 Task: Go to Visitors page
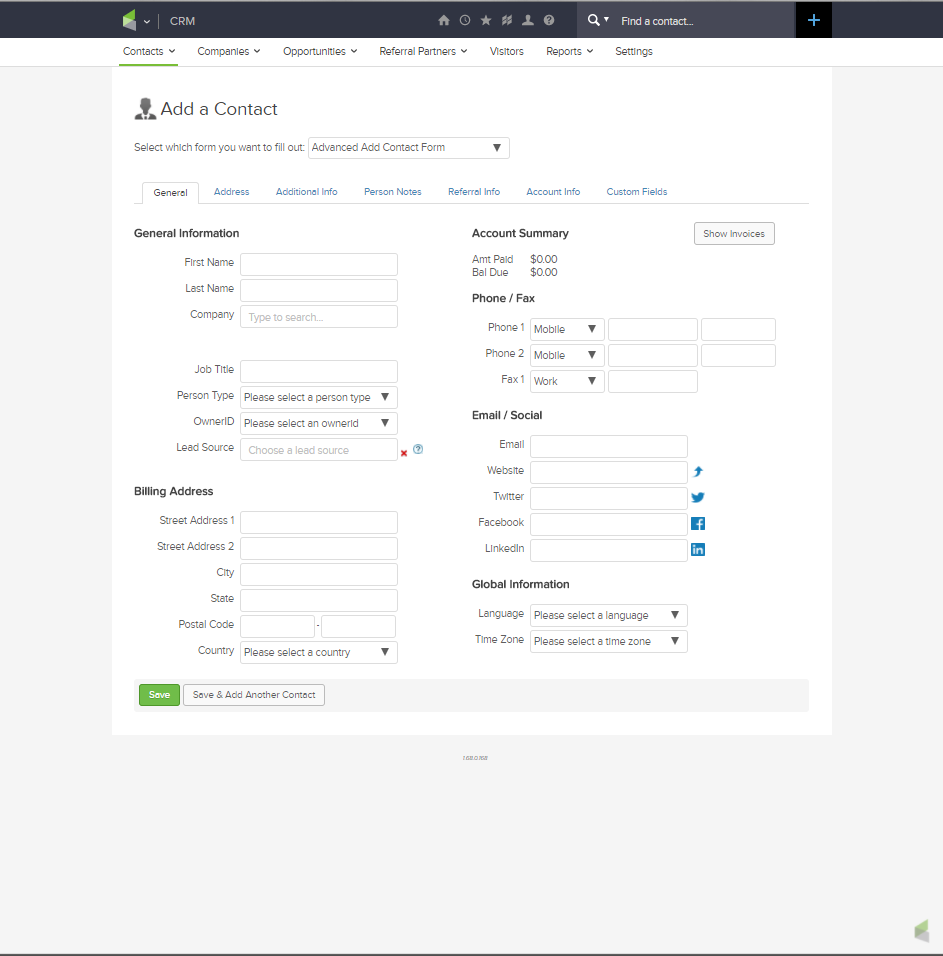[507, 51]
